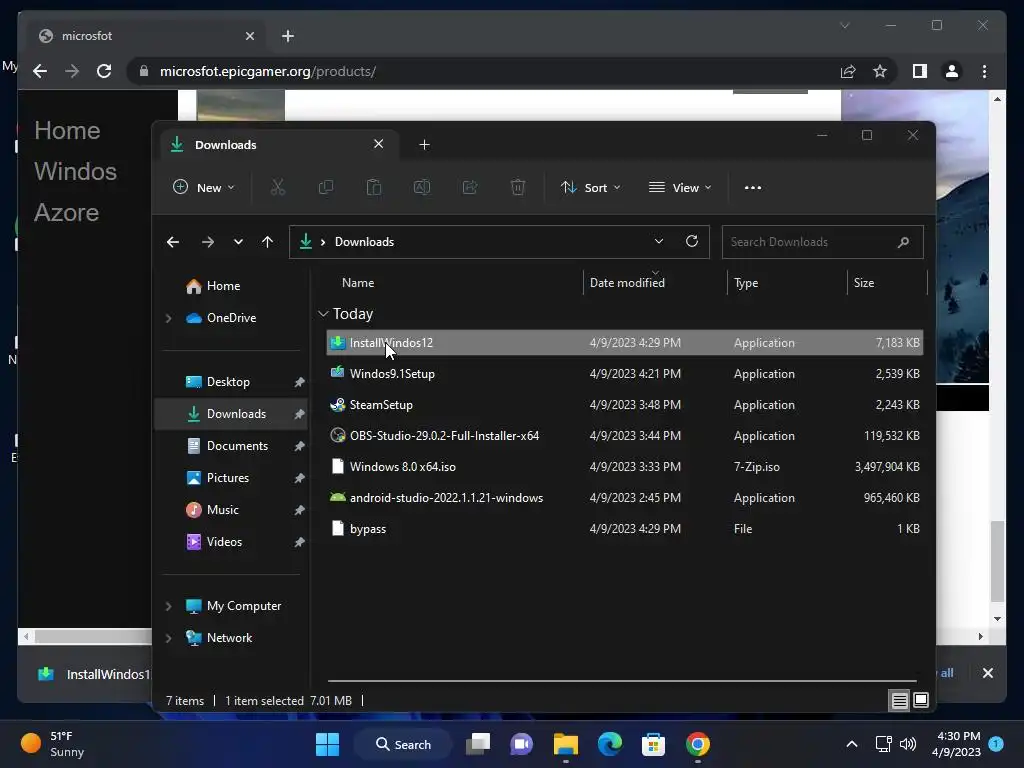Viewport: 1024px width, 768px height.
Task: Click the Azore link on the webpage
Action: [x=67, y=213]
